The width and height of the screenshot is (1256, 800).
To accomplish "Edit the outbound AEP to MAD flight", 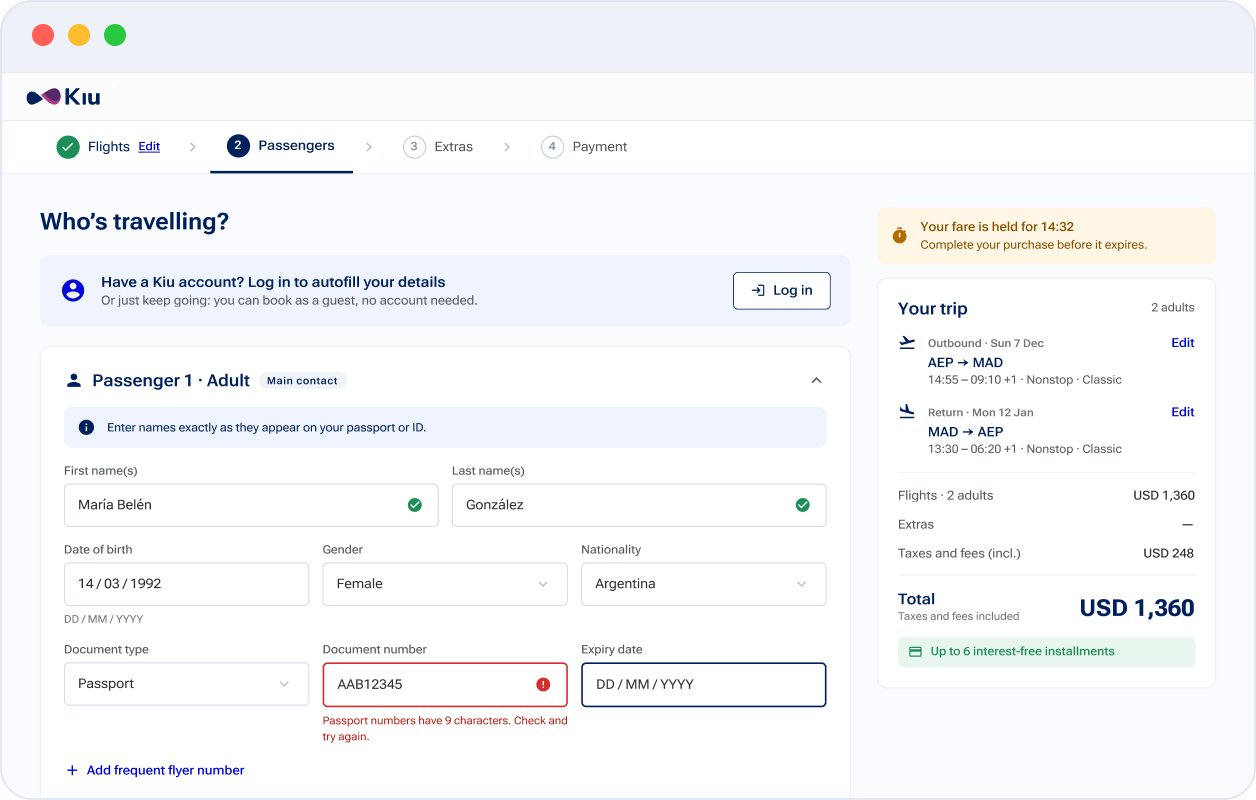I will [1183, 343].
